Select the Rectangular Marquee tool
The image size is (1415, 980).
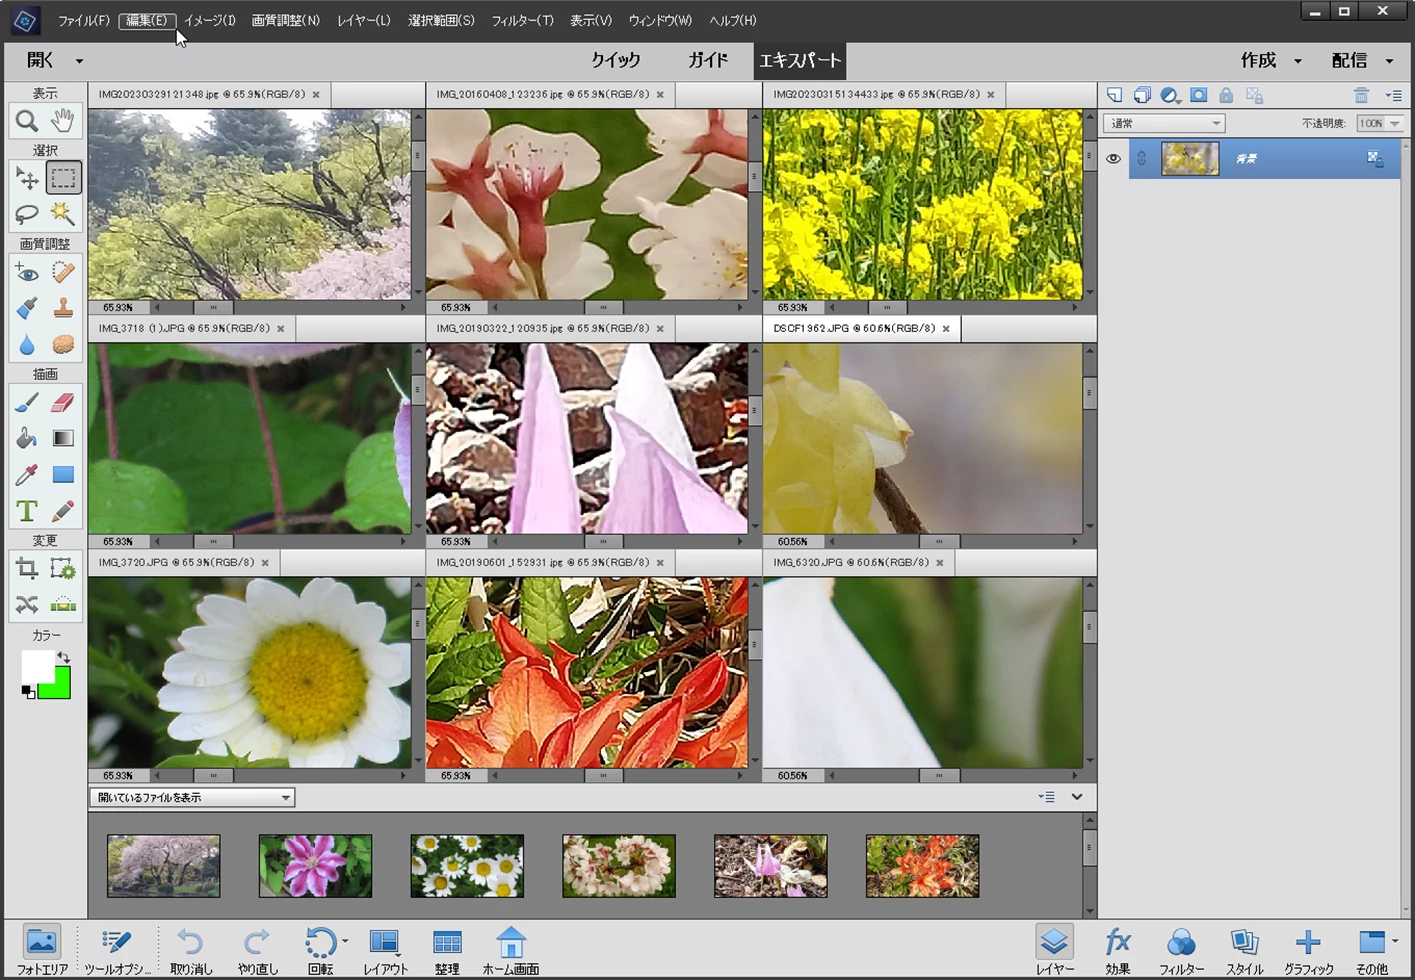point(63,178)
